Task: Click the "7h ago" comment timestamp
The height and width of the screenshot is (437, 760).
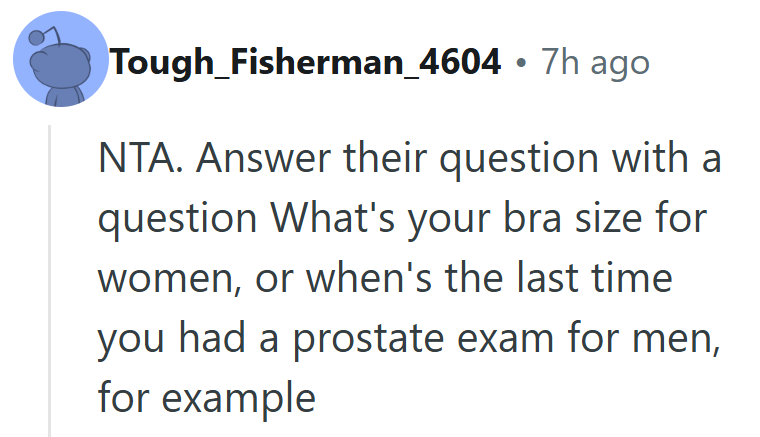Action: (x=595, y=64)
